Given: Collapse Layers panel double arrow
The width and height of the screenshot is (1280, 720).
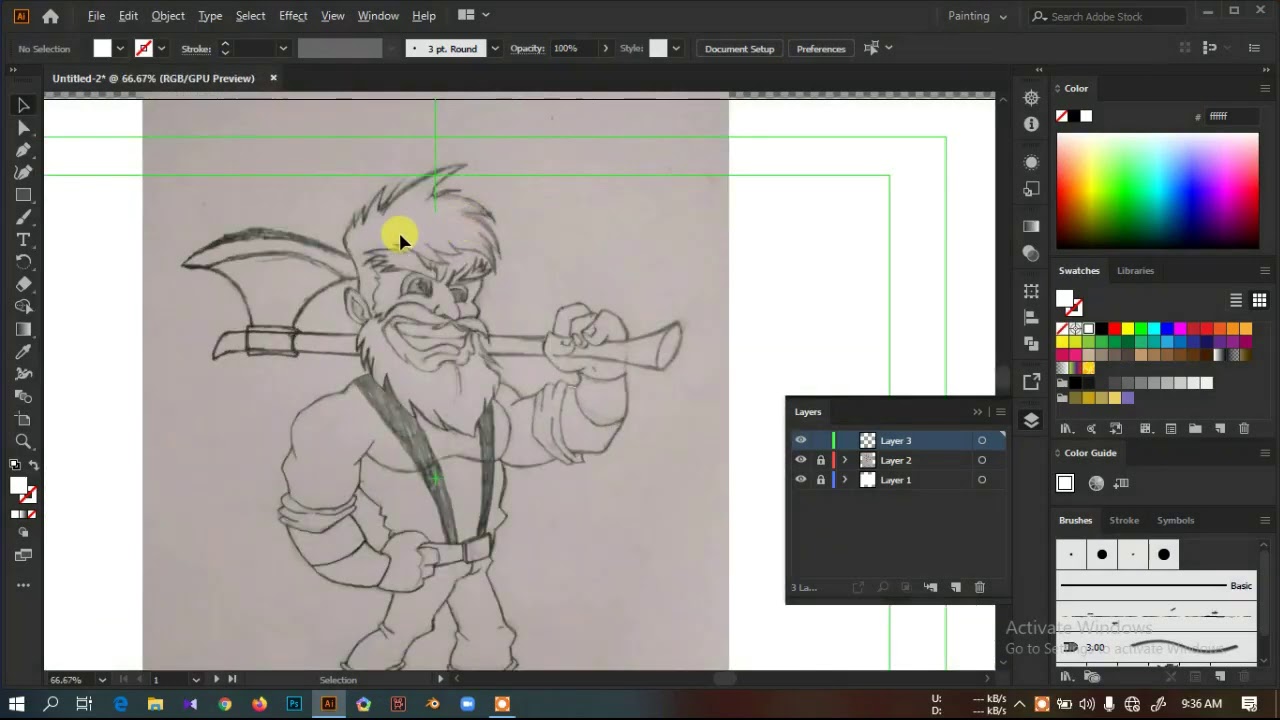Looking at the screenshot, I should (x=977, y=412).
